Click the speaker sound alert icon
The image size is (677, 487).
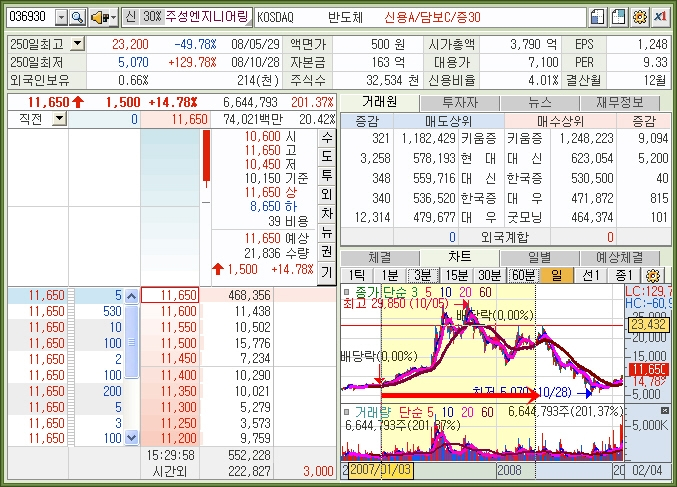99,17
